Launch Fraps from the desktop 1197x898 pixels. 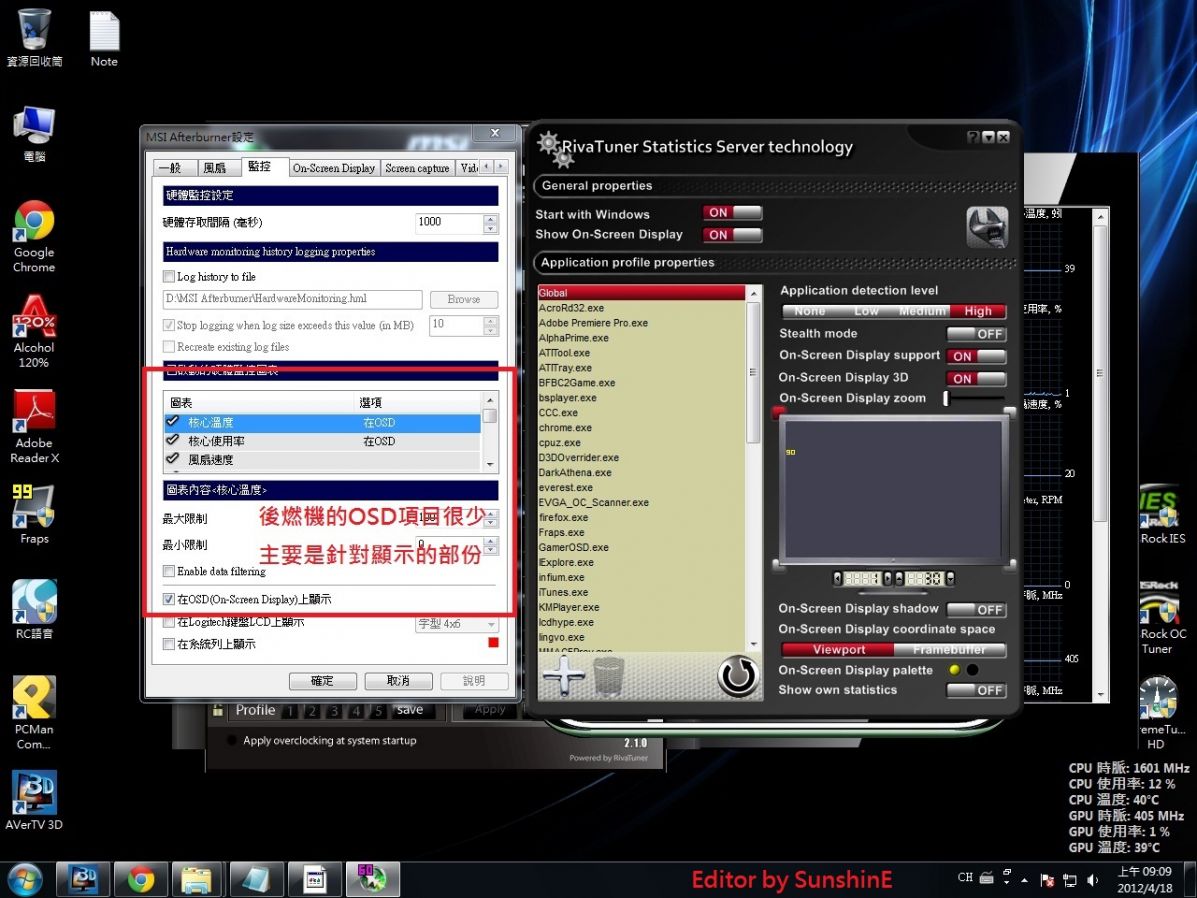(x=34, y=513)
